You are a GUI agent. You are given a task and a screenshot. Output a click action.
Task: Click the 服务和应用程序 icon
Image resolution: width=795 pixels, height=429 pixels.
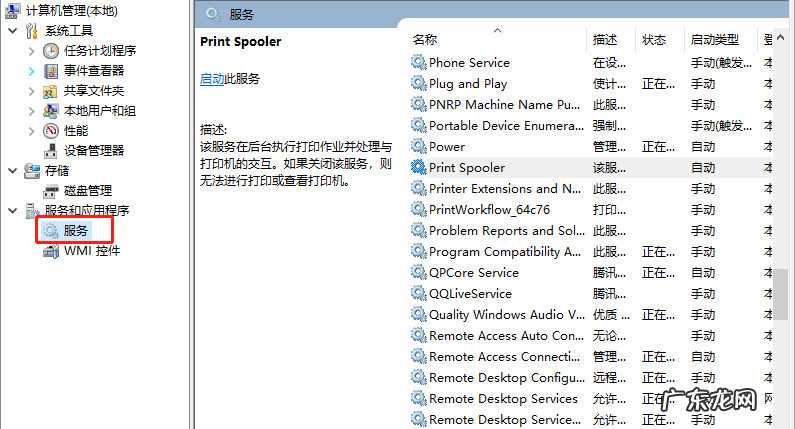click(32, 211)
